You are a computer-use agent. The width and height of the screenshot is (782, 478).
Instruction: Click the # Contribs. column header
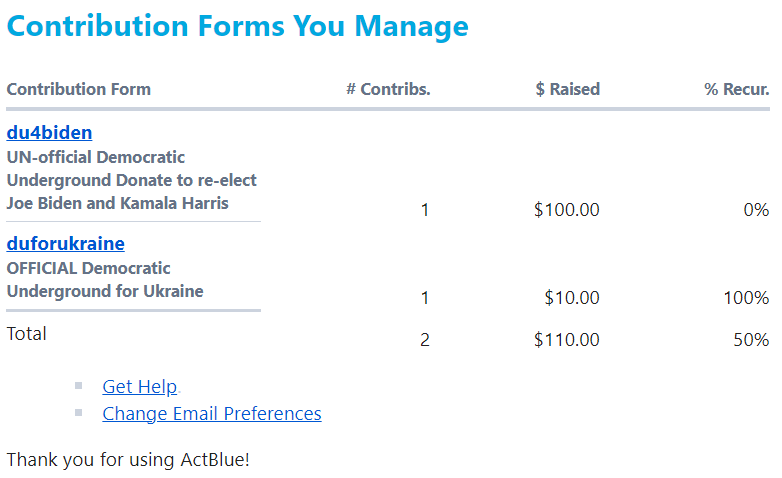click(x=388, y=89)
